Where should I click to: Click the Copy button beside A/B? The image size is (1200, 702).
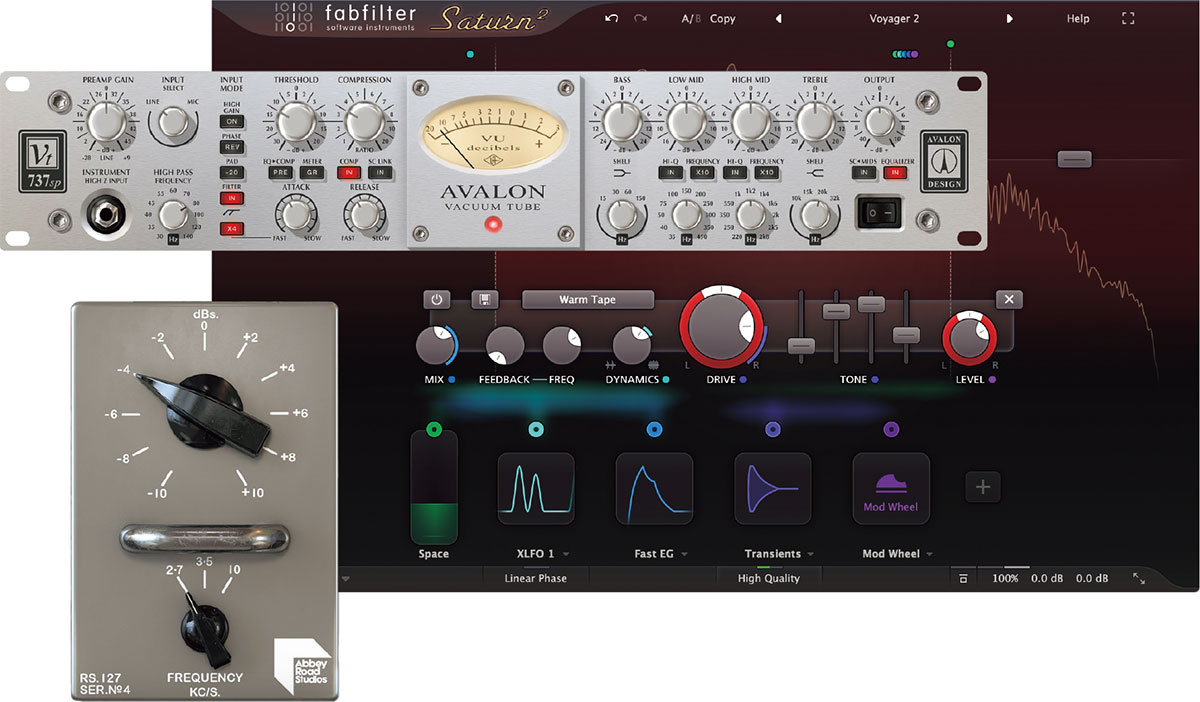pos(722,18)
